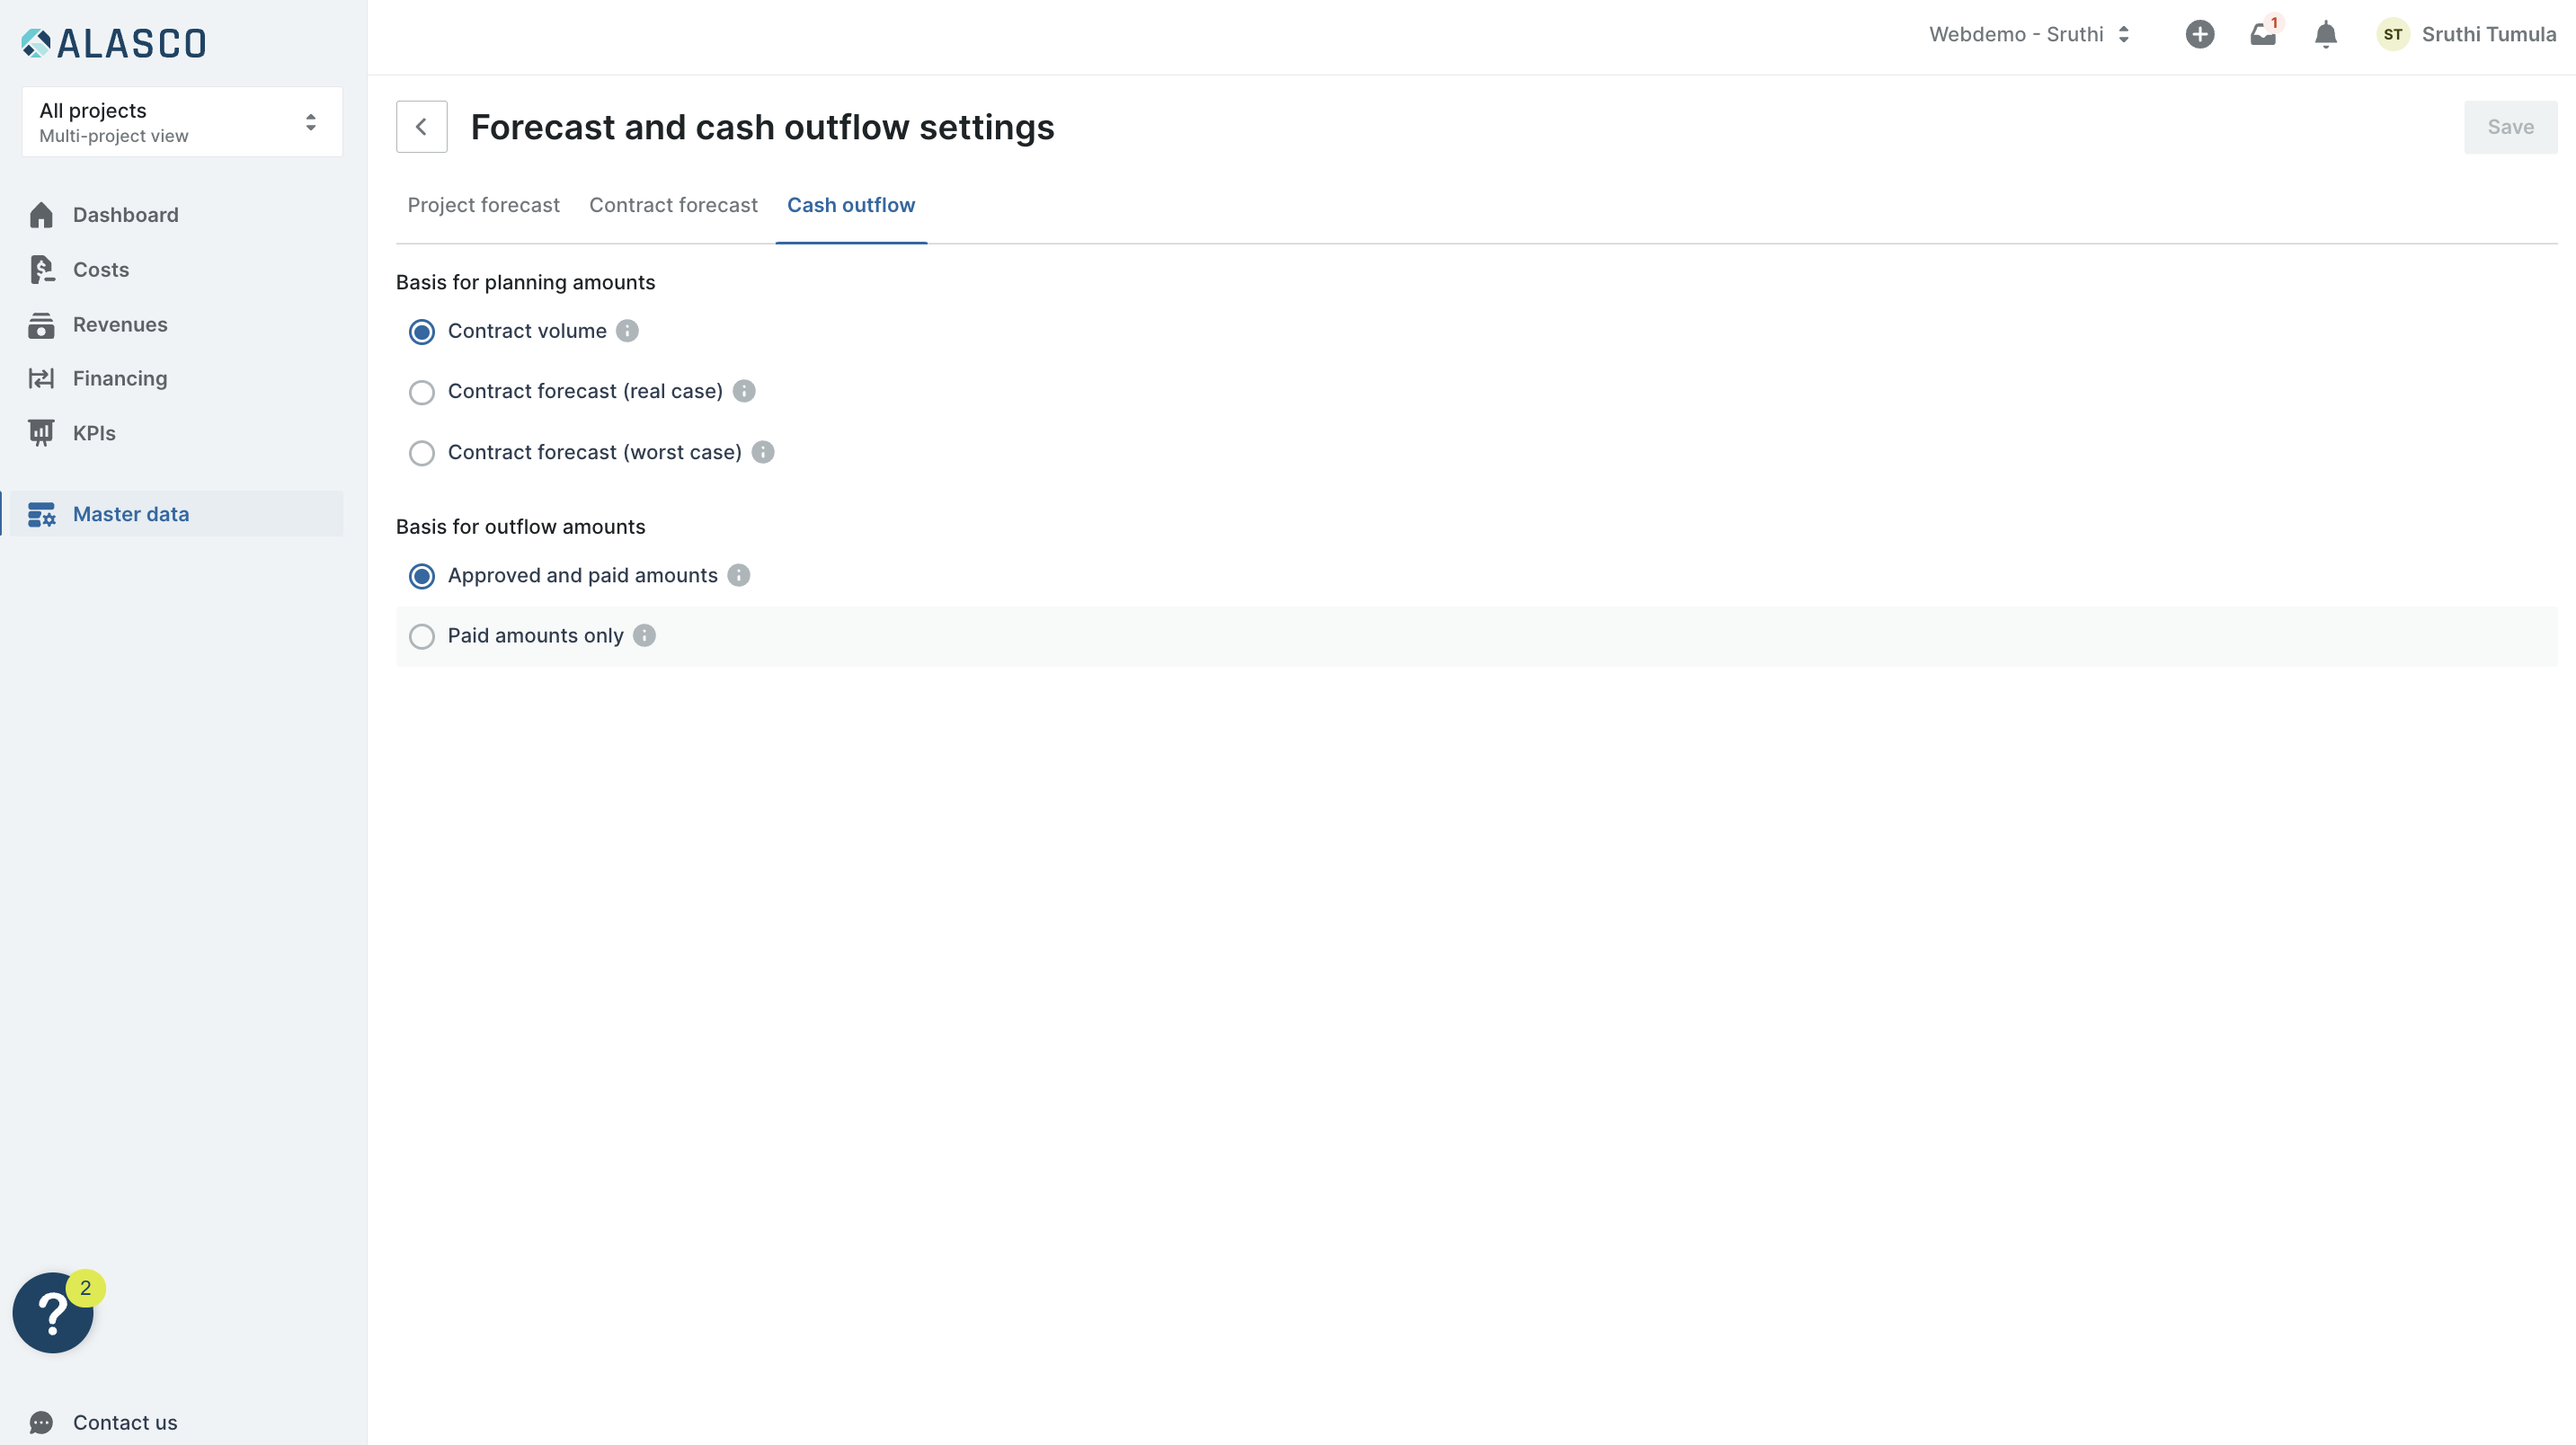Show info for Approved and paid amounts
The image size is (2576, 1445).
coord(738,575)
